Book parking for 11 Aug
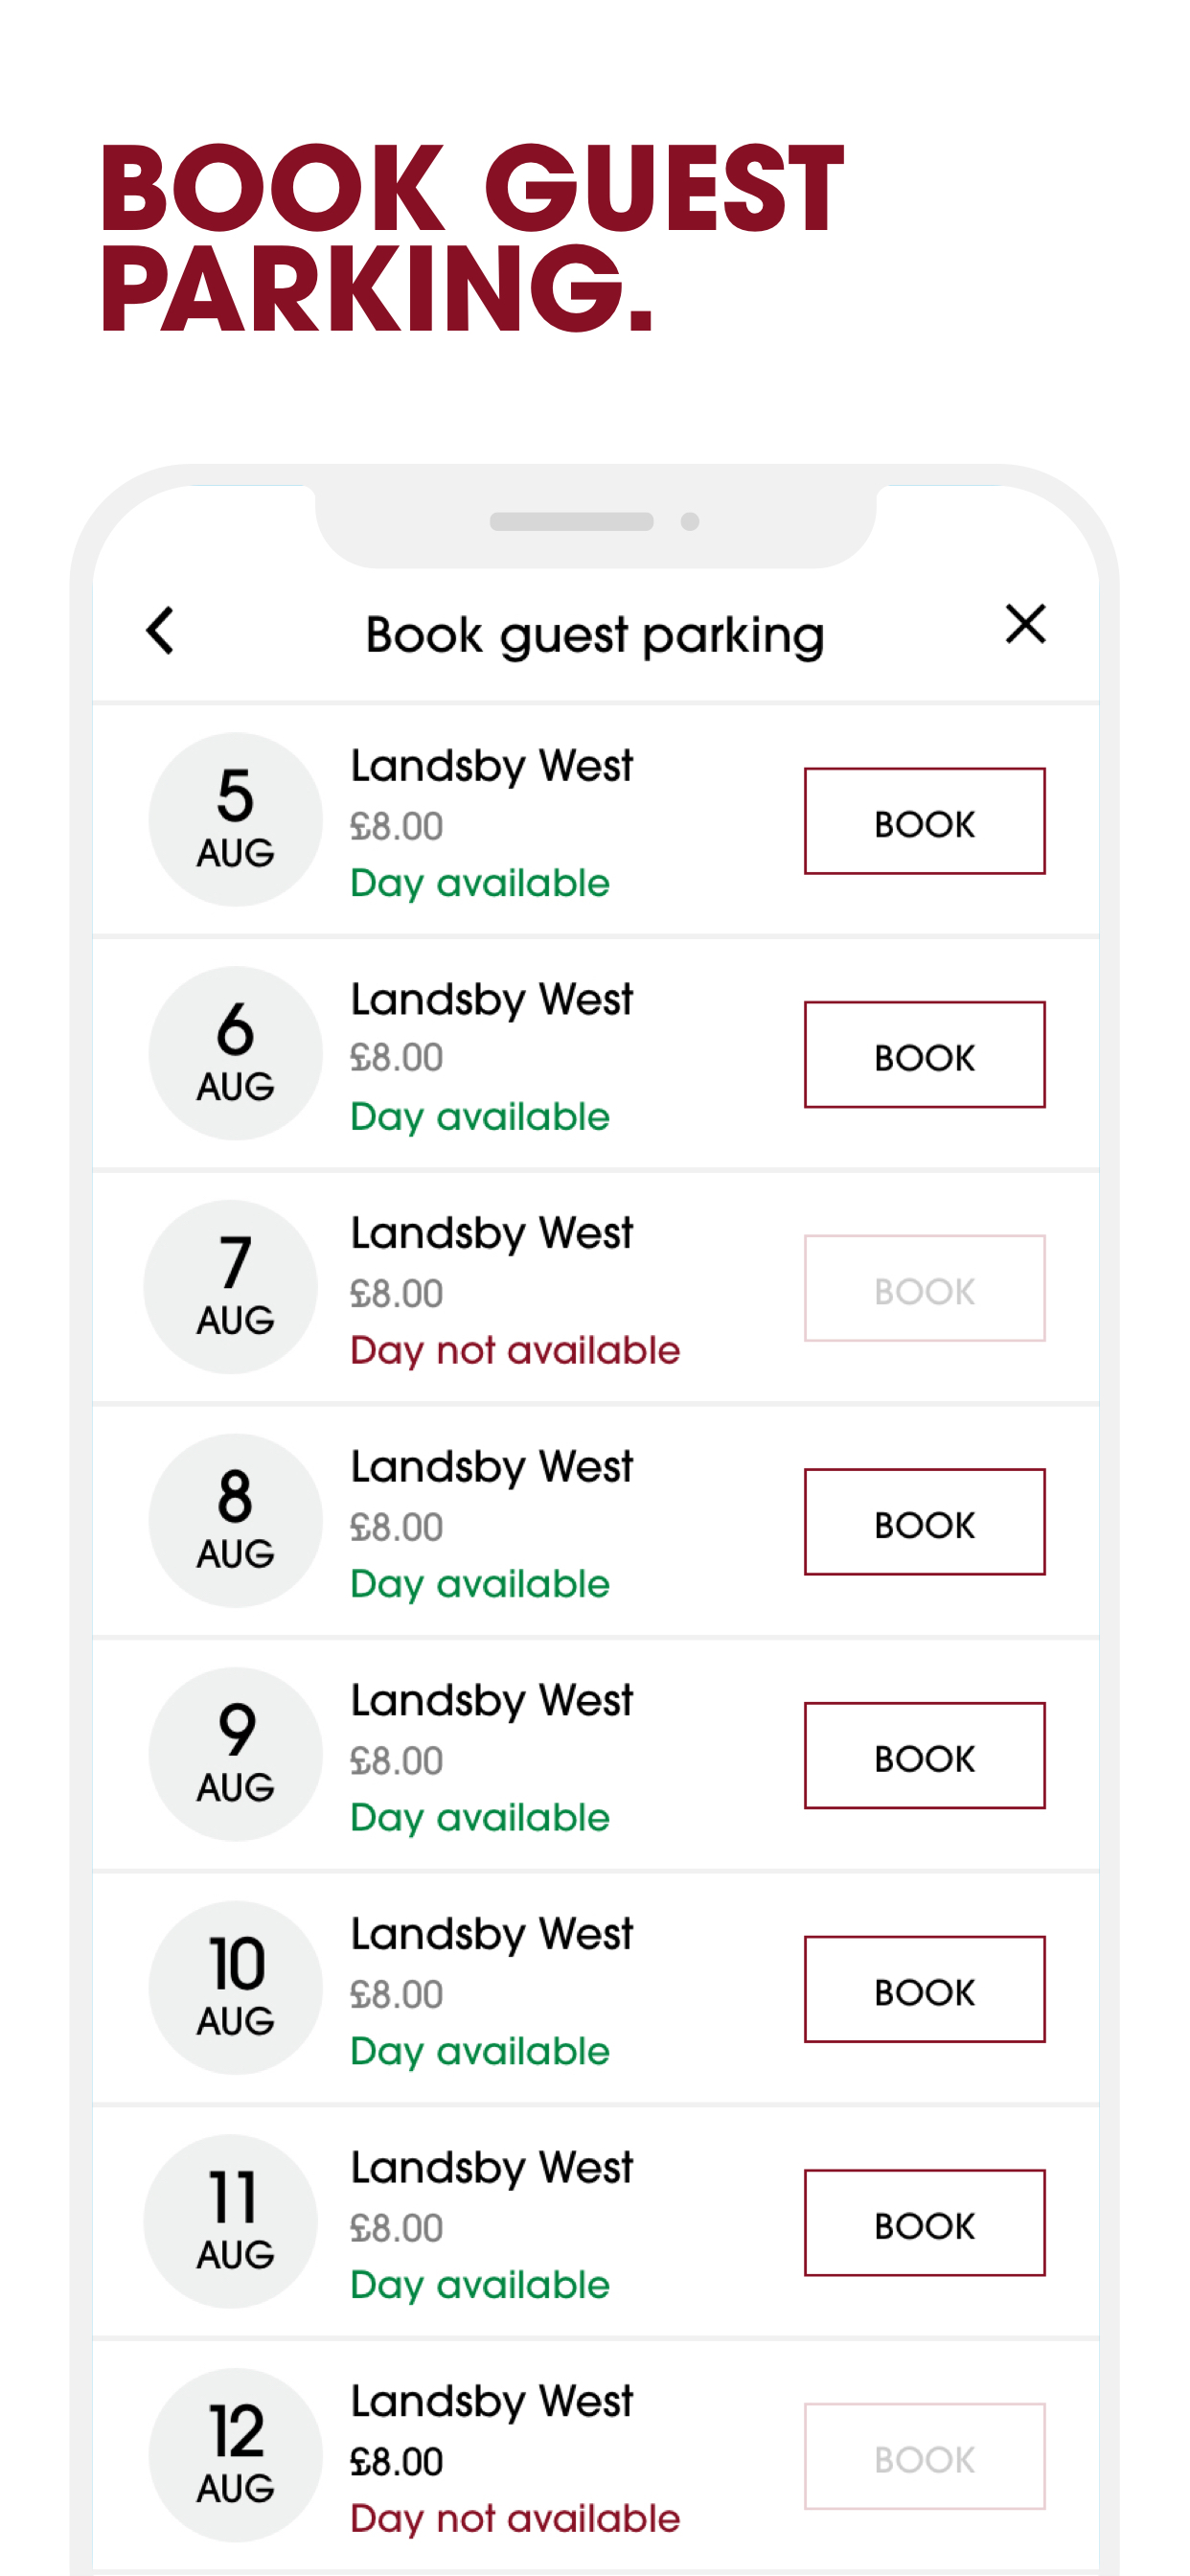This screenshot has height=2576, width=1190. coord(924,2223)
